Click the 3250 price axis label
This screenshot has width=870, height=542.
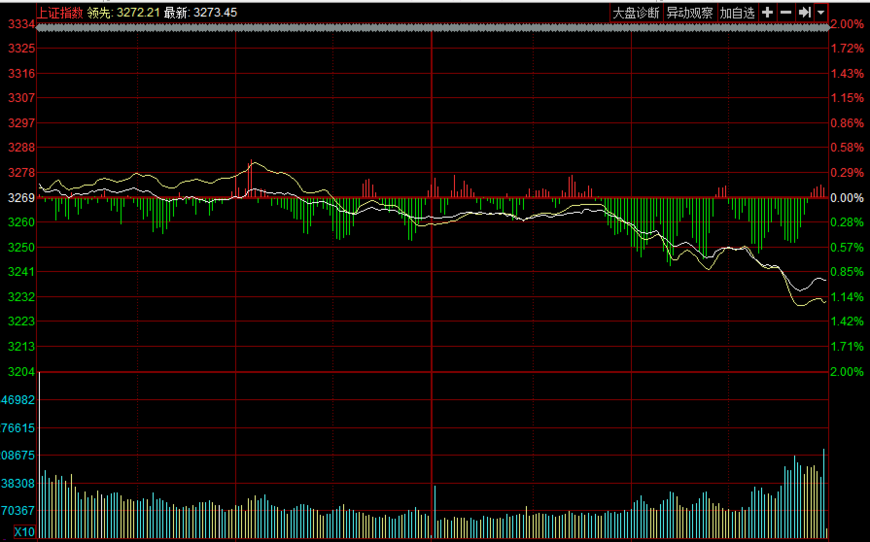click(22, 247)
